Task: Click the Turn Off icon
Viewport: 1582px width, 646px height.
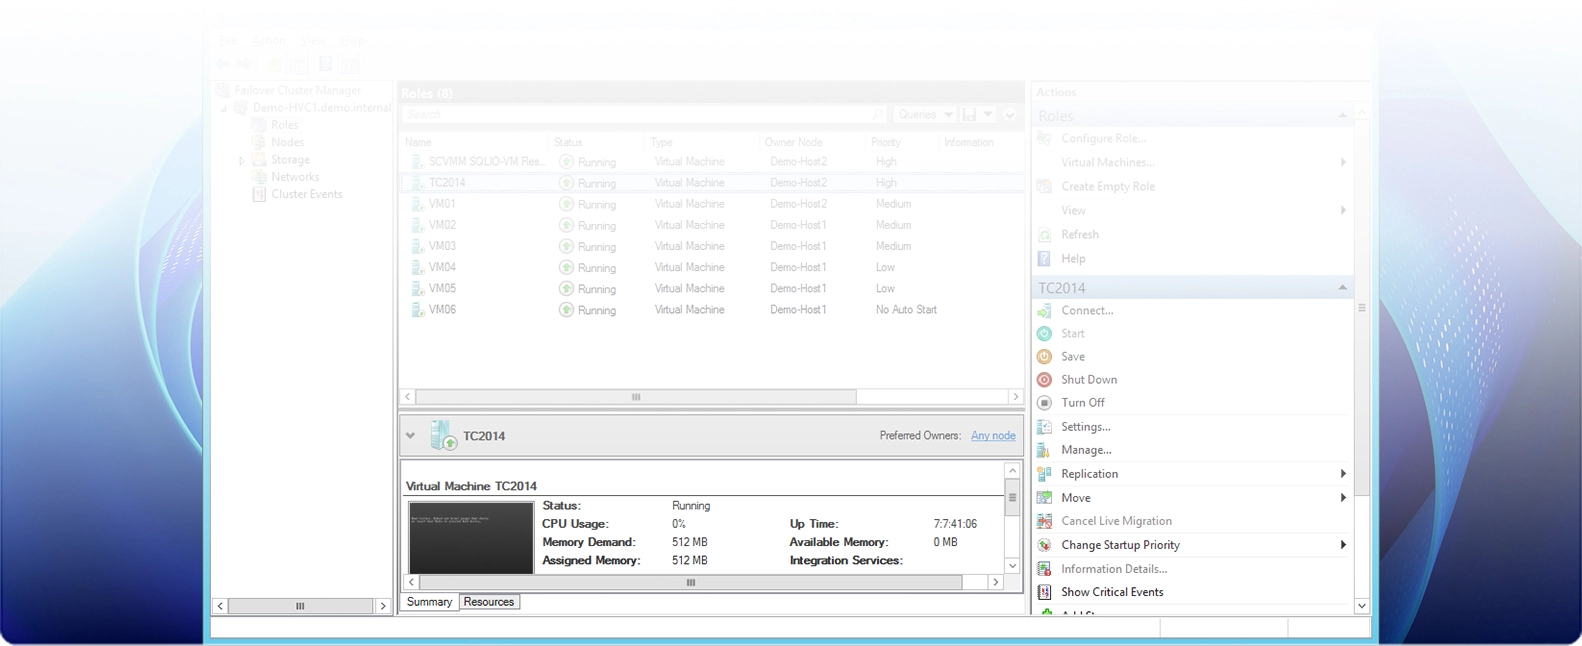Action: point(1044,403)
